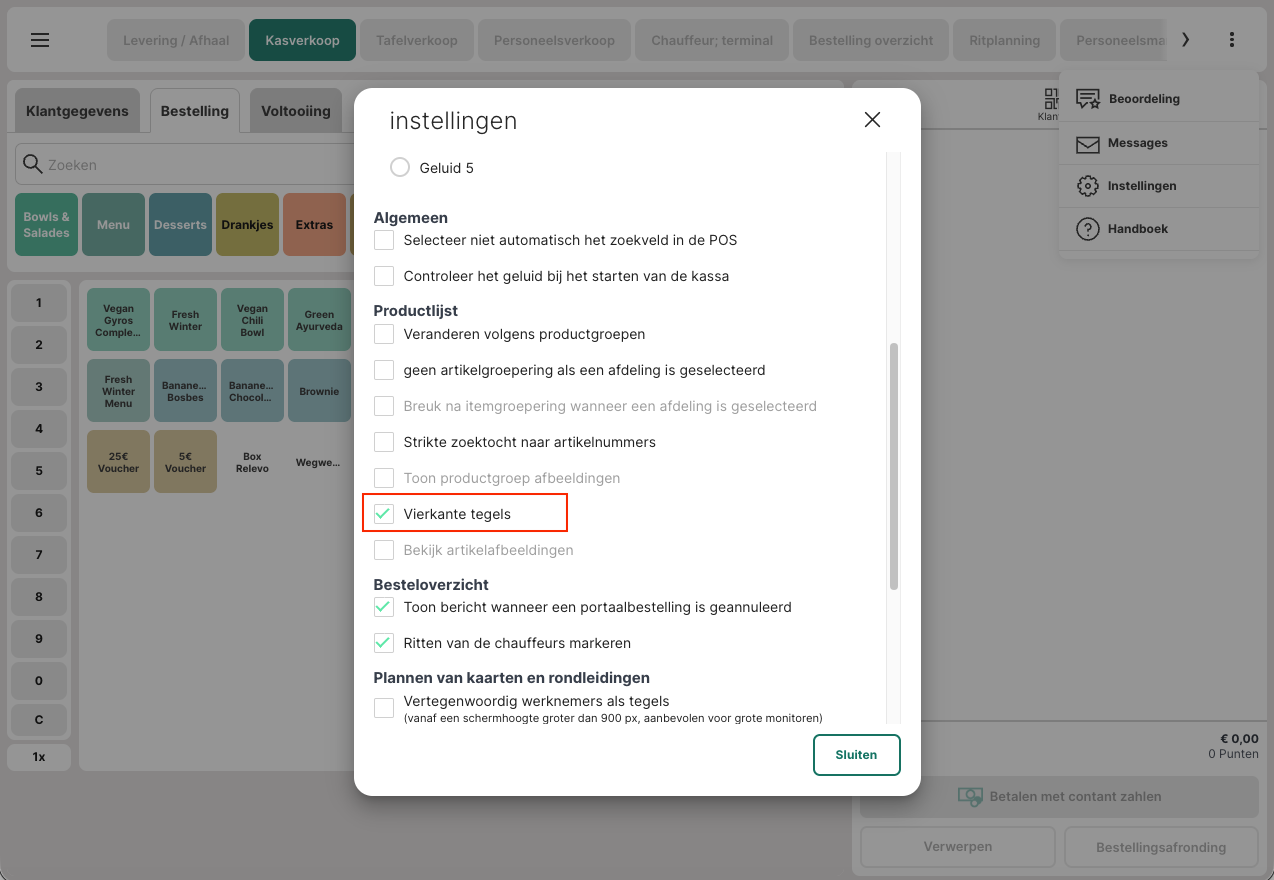1274x880 pixels.
Task: Tap numpad key 0
Action: coord(39,681)
